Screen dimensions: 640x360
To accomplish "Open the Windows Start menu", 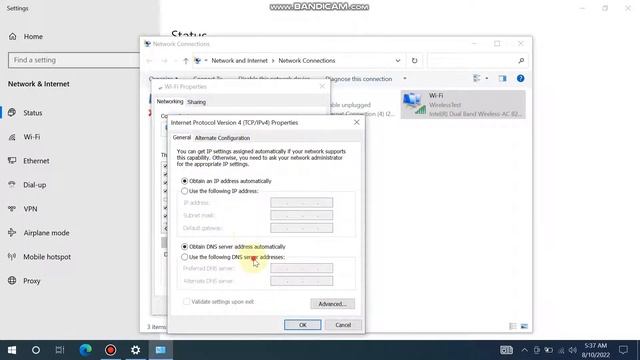I will [x=12, y=350].
